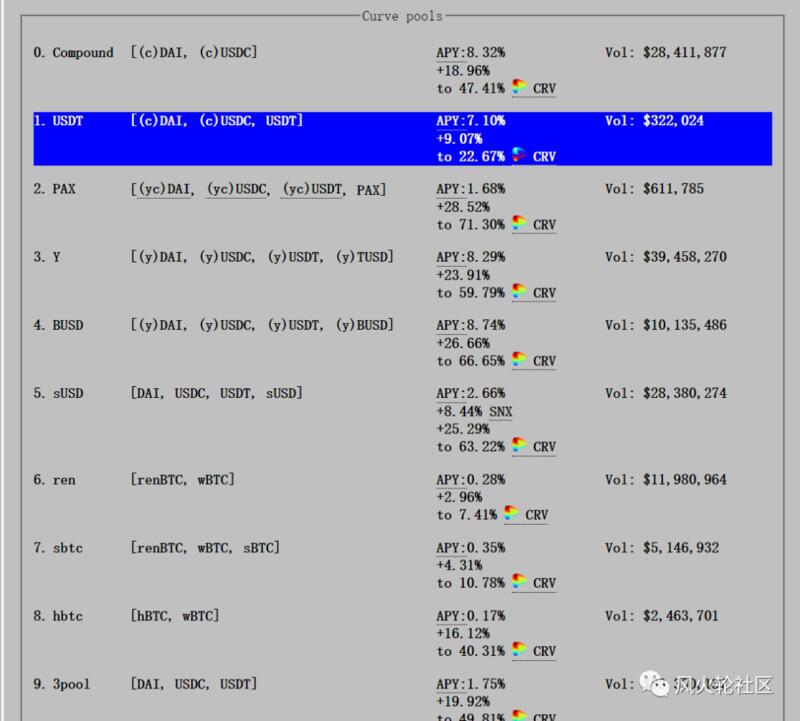Screen dimensions: 800x721
Task: Click the (yc)USDT token in PAX row
Action: point(313,190)
